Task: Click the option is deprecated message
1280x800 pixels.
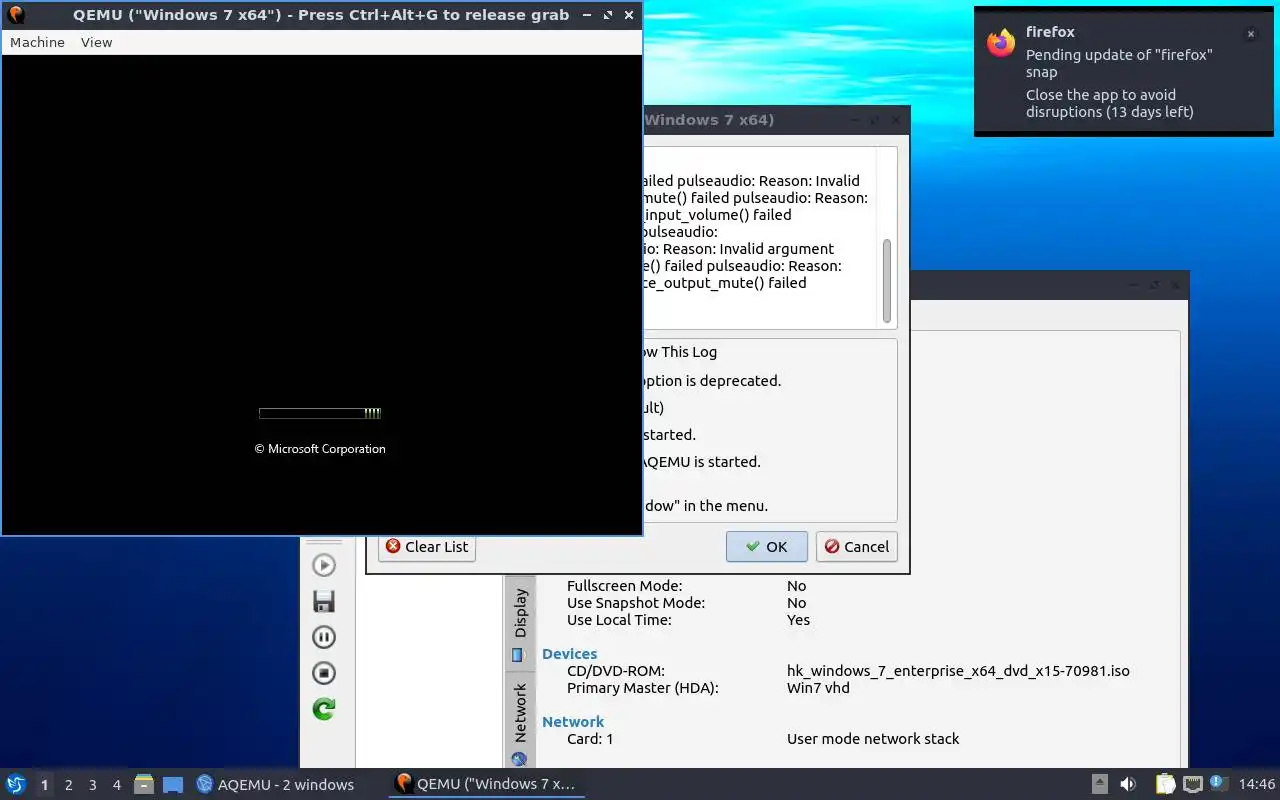Action: click(712, 381)
